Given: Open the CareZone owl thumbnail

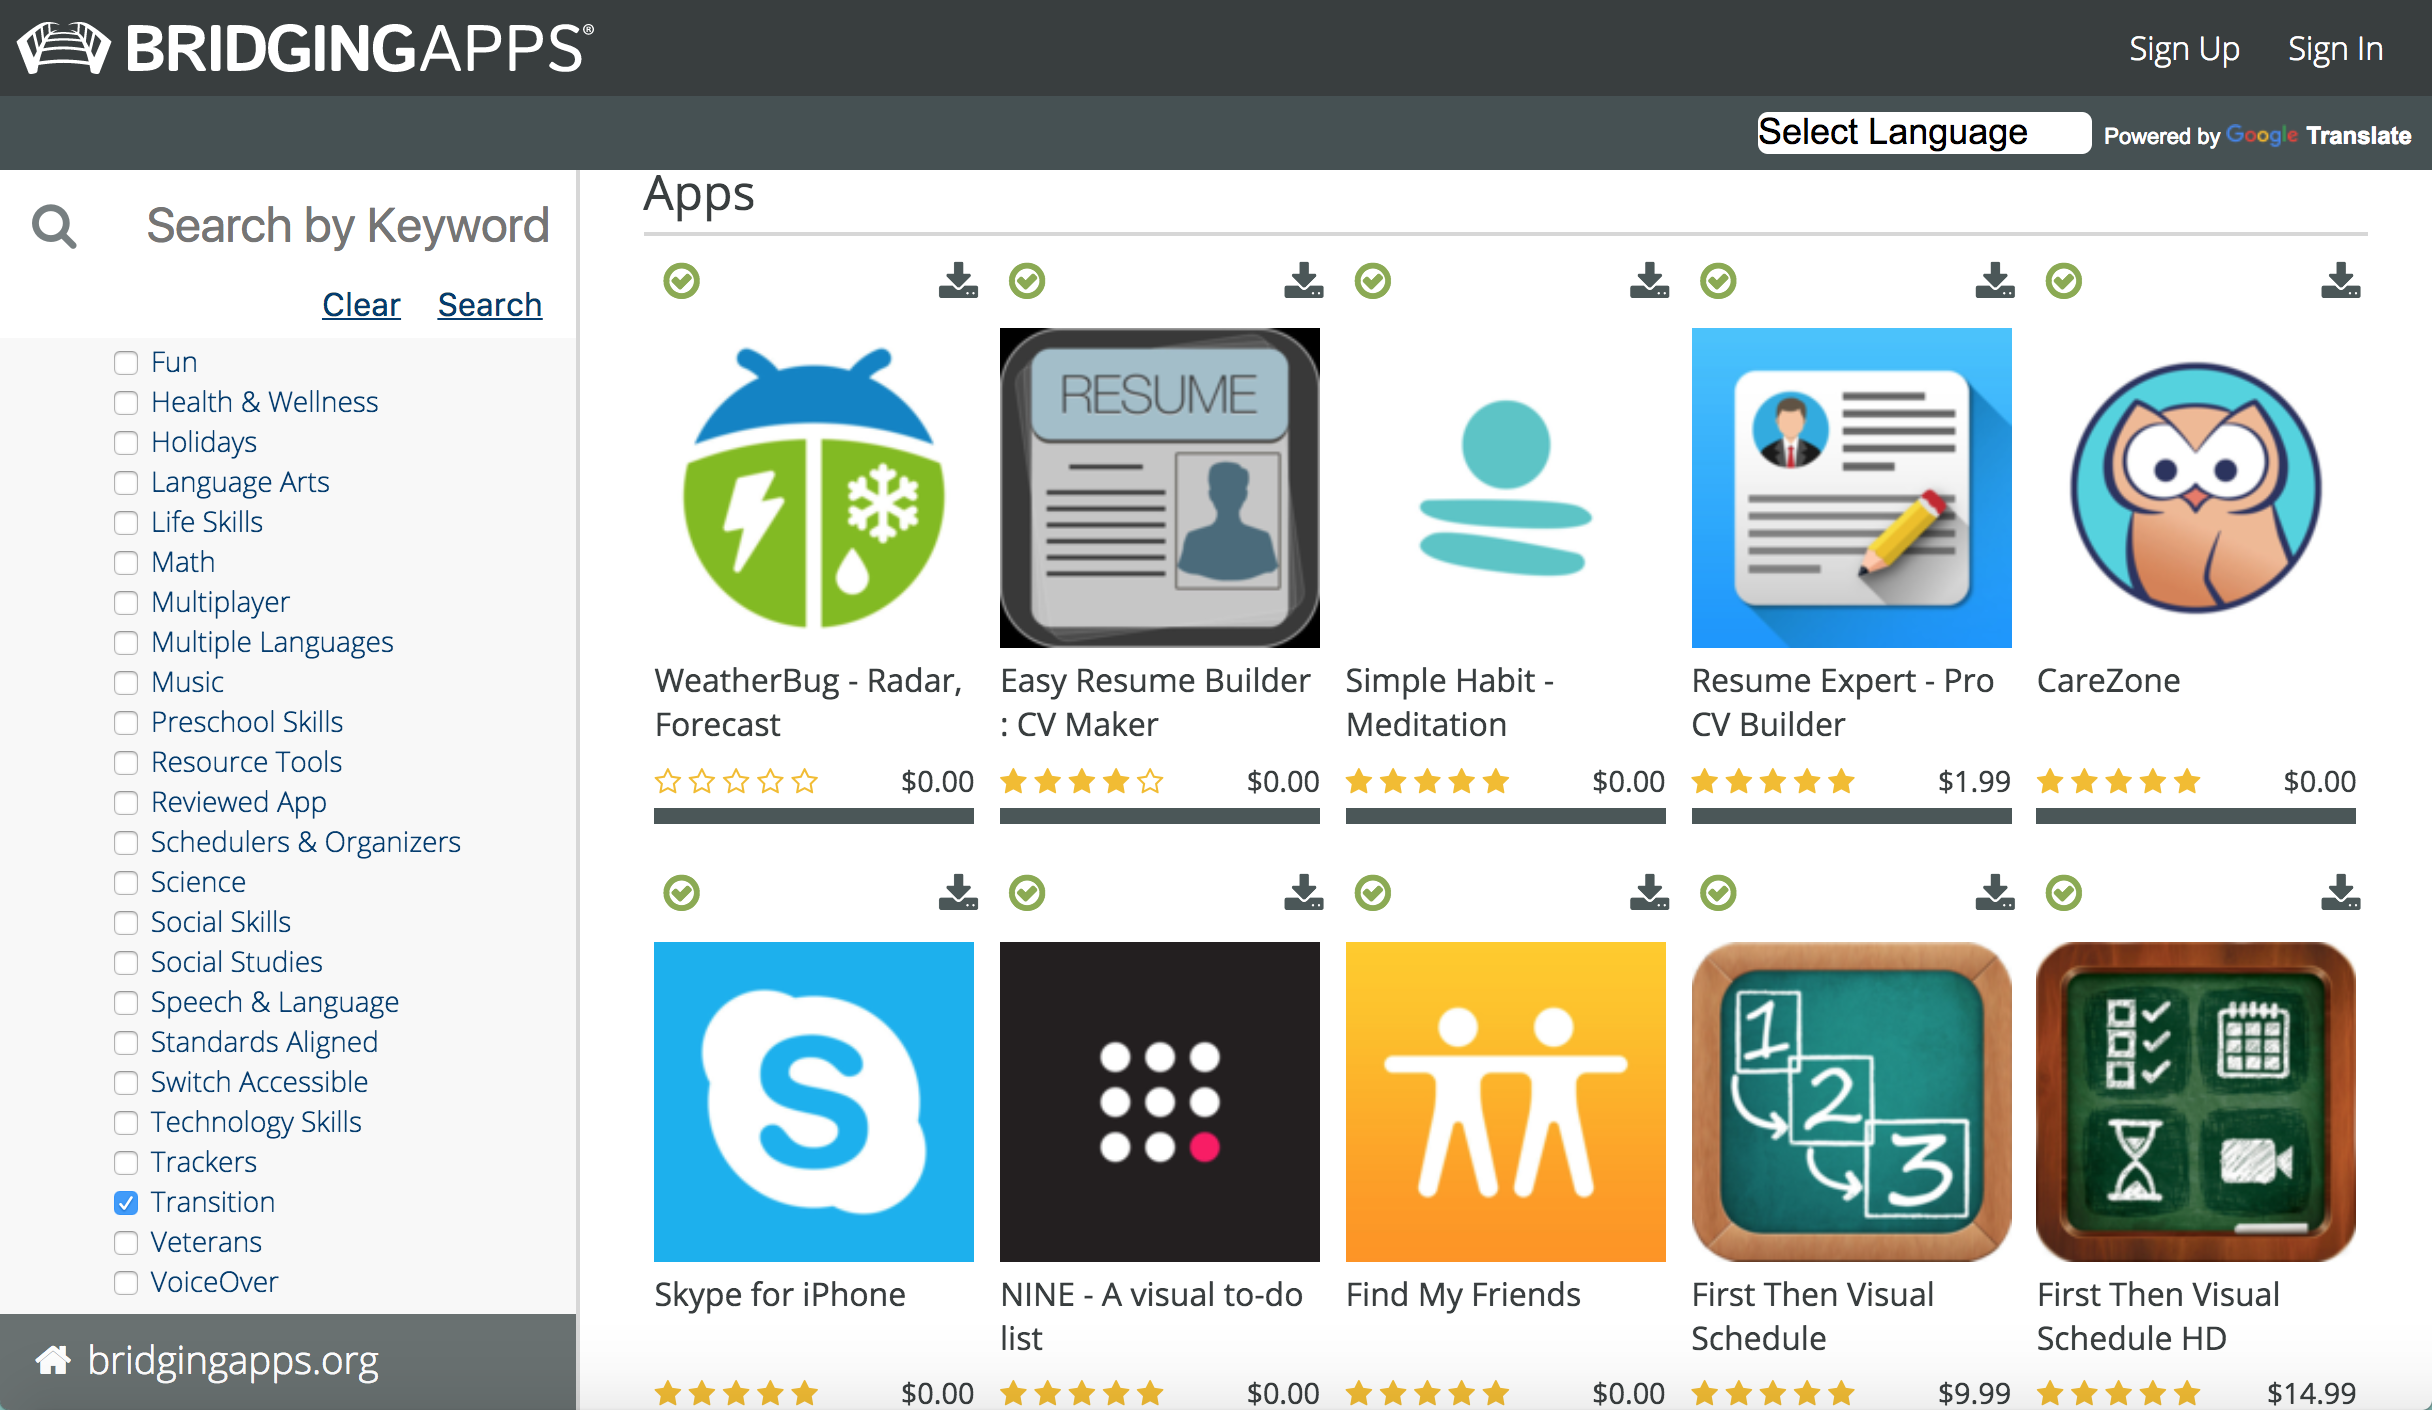Looking at the screenshot, I should 2196,488.
